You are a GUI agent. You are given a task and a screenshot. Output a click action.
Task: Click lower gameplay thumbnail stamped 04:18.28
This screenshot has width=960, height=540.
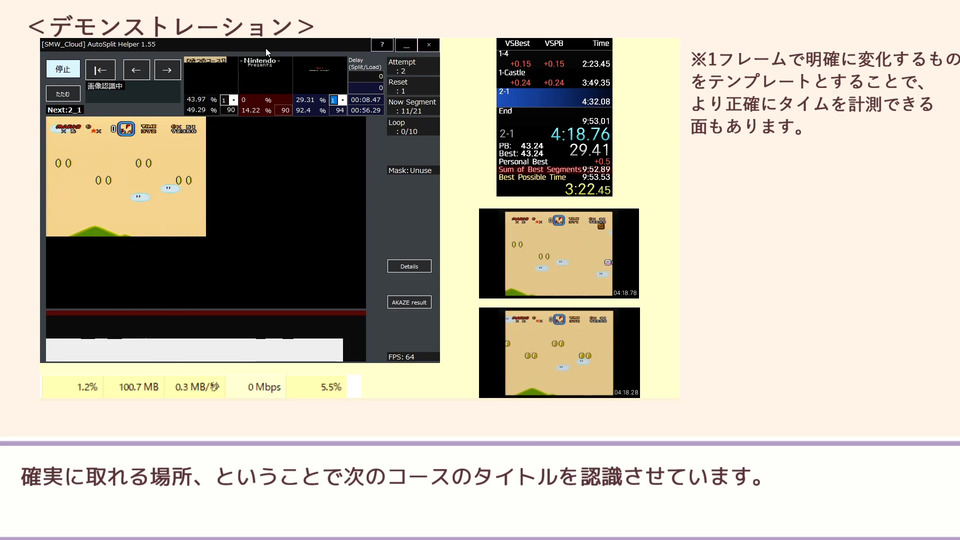[559, 353]
